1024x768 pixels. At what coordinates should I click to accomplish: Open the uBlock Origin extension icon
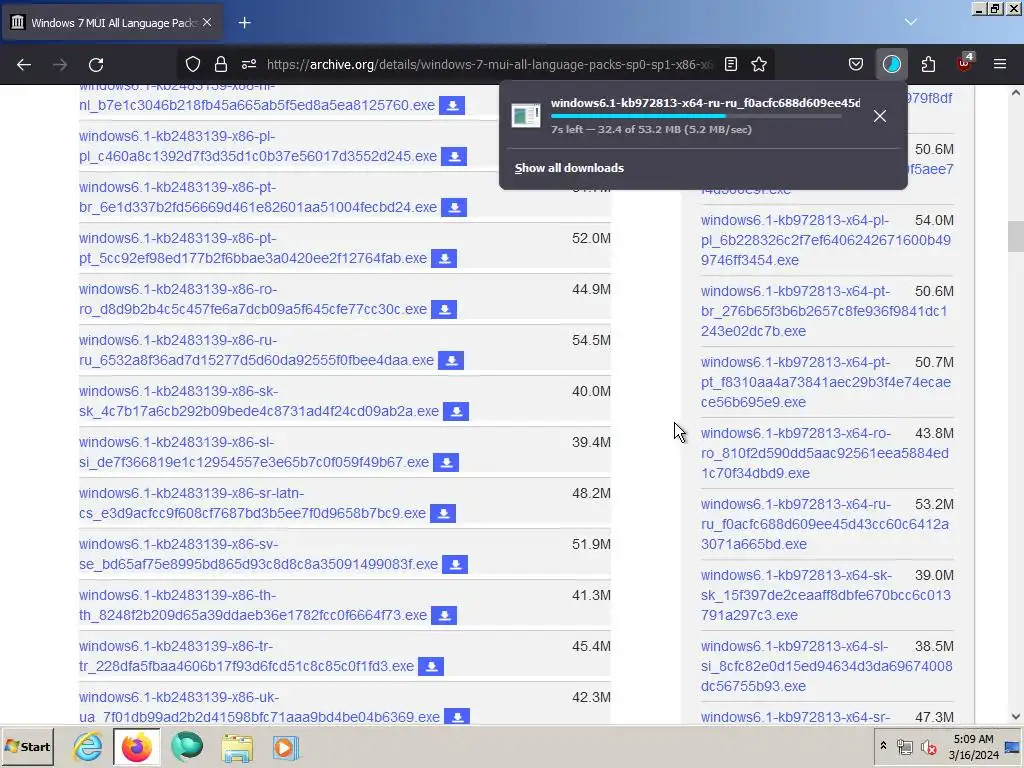[964, 64]
